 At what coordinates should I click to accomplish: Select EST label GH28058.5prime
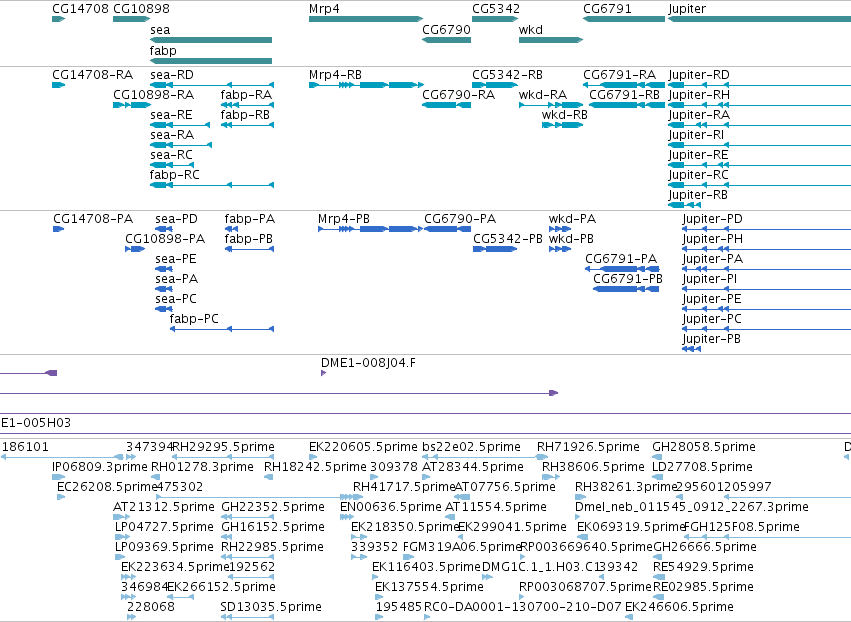703,447
